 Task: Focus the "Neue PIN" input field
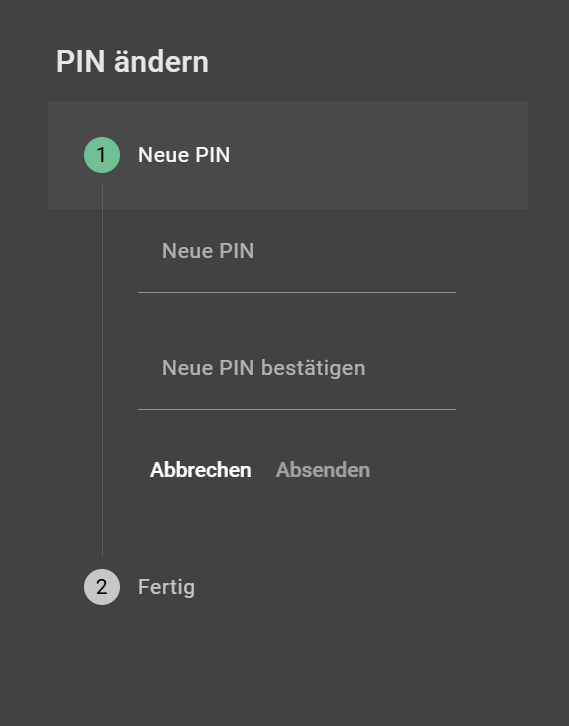[297, 257]
